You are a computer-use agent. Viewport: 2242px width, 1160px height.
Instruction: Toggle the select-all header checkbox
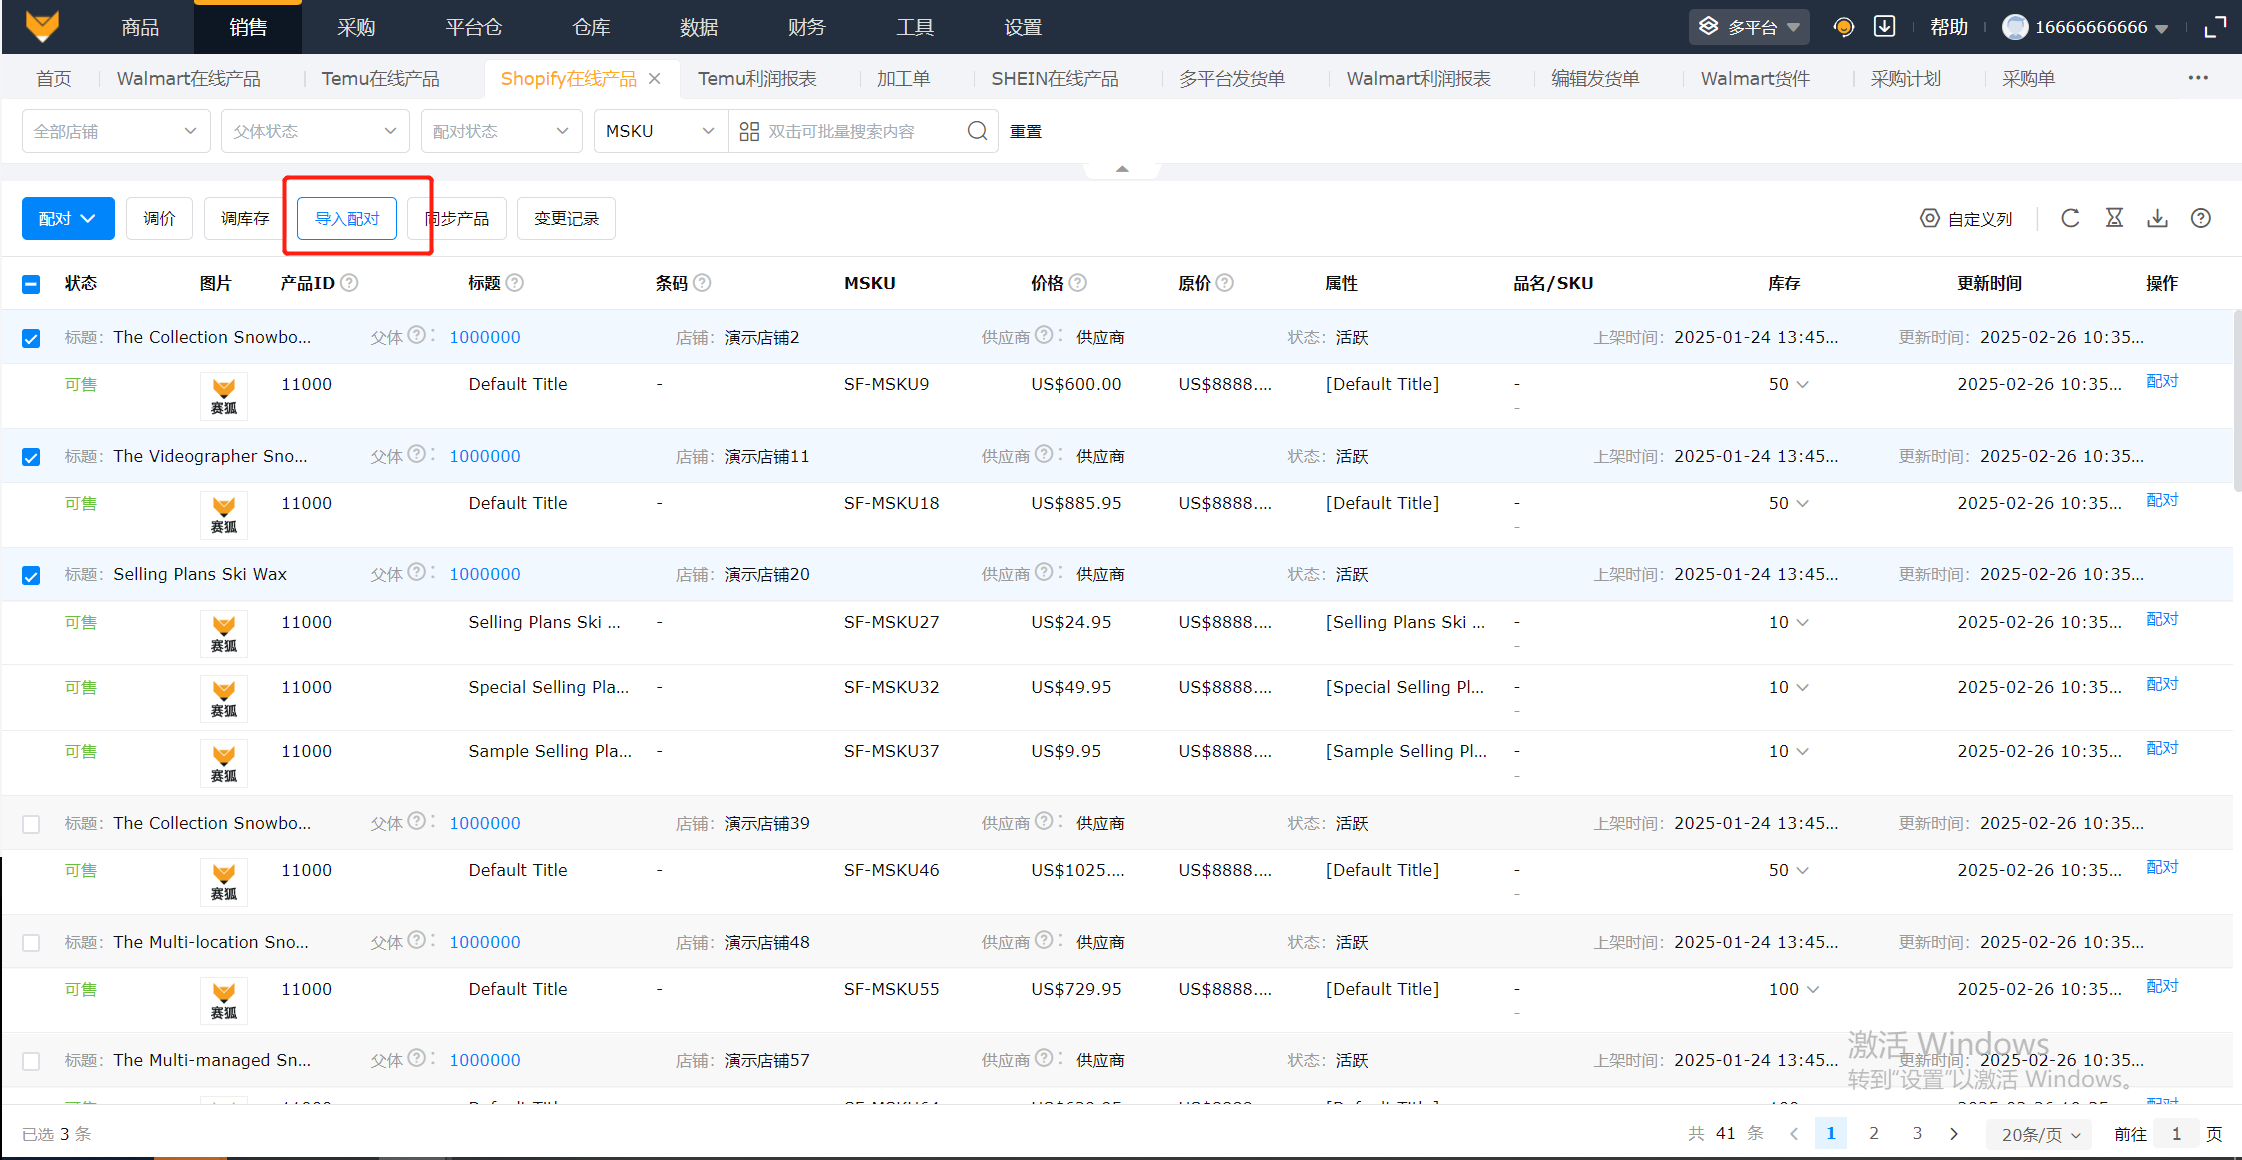coord(31,284)
